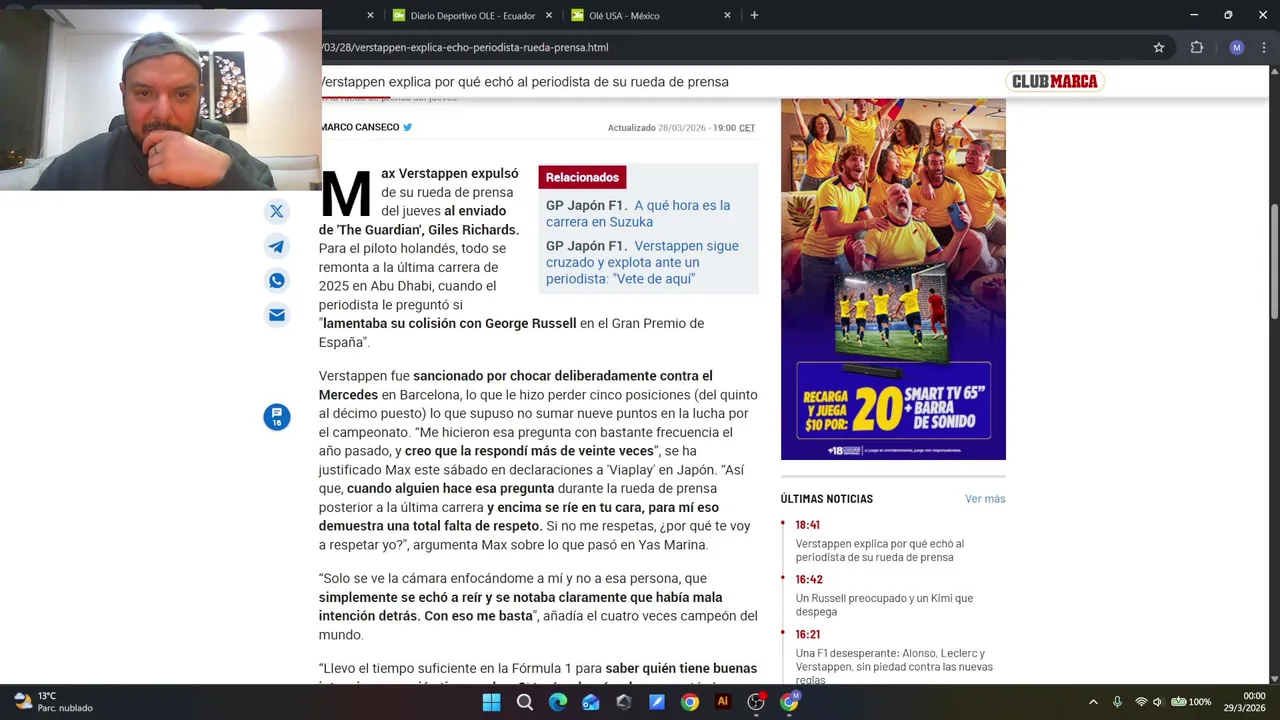Image resolution: width=1280 pixels, height=720 pixels.
Task: Share article via WhatsApp icon
Action: coord(277,280)
